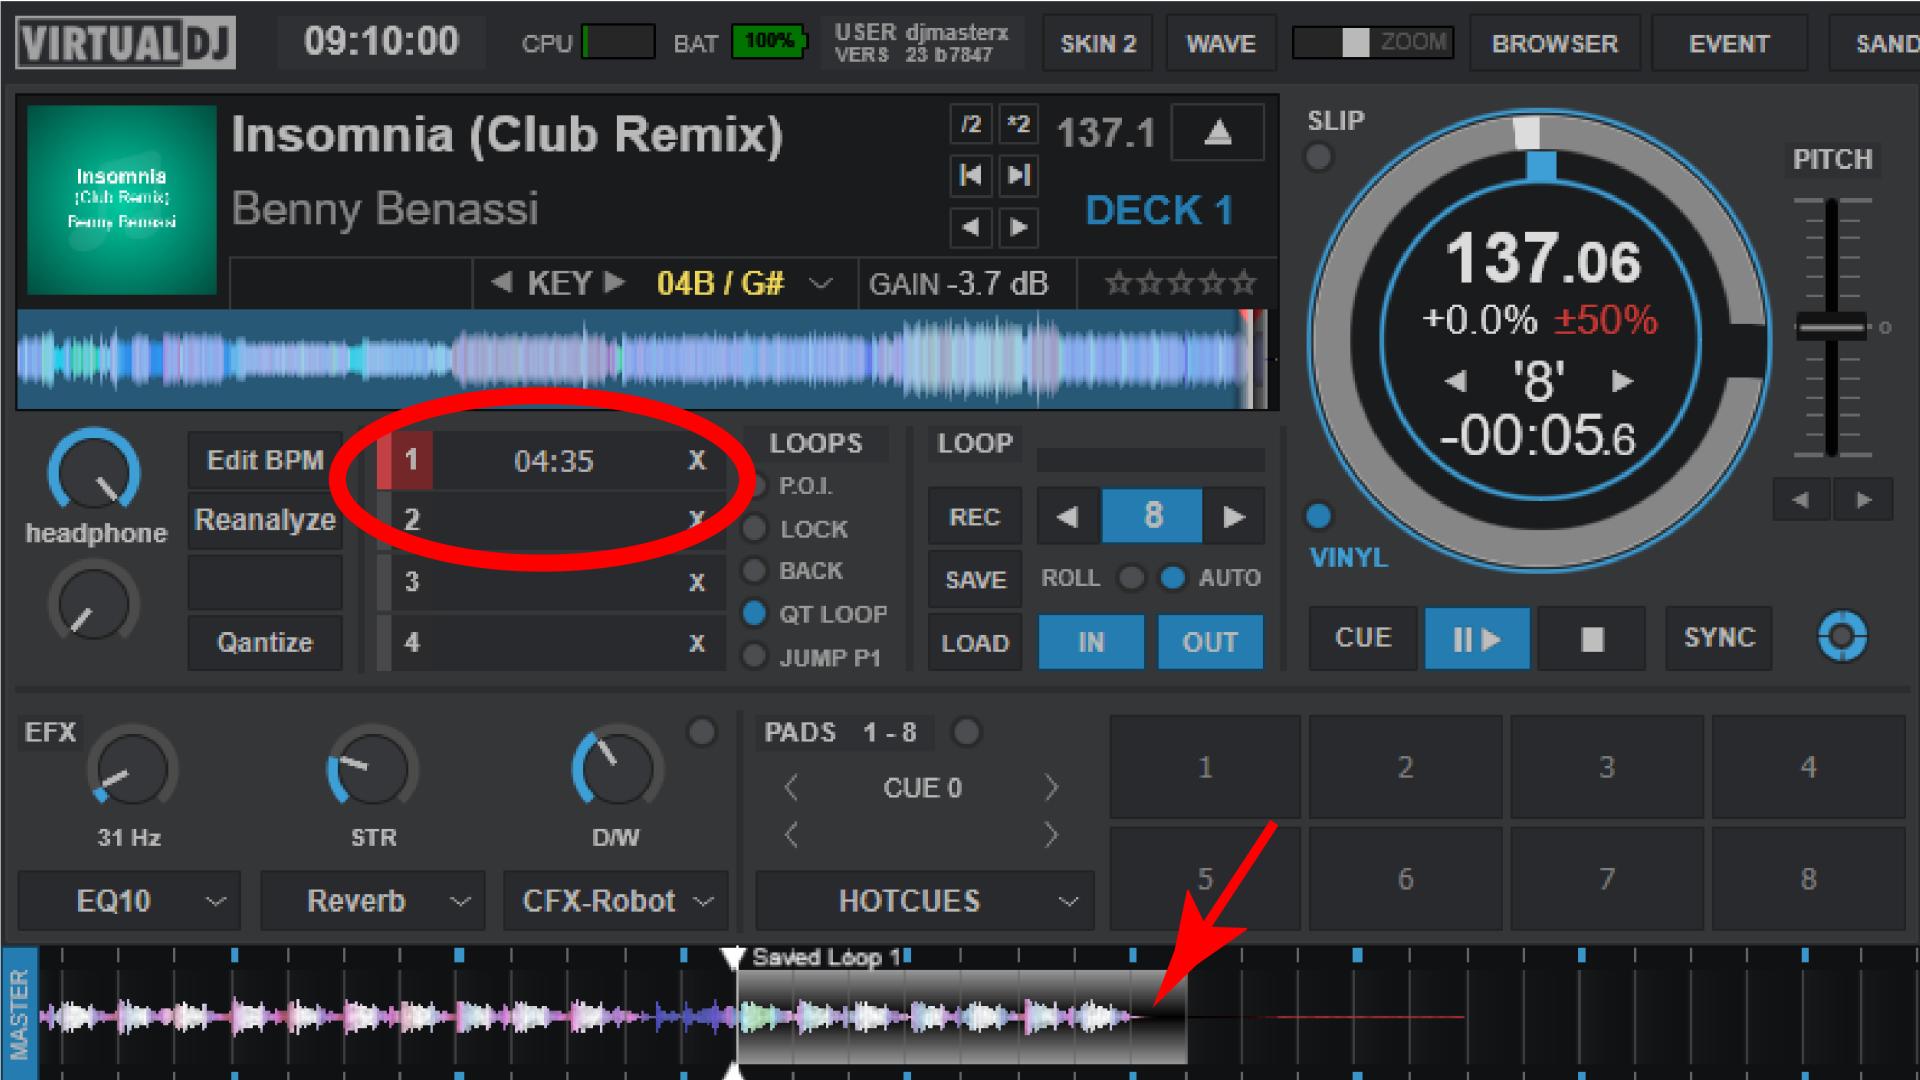Open the BROWSER panel
The width and height of the screenshot is (1920, 1080).
coord(1555,44)
